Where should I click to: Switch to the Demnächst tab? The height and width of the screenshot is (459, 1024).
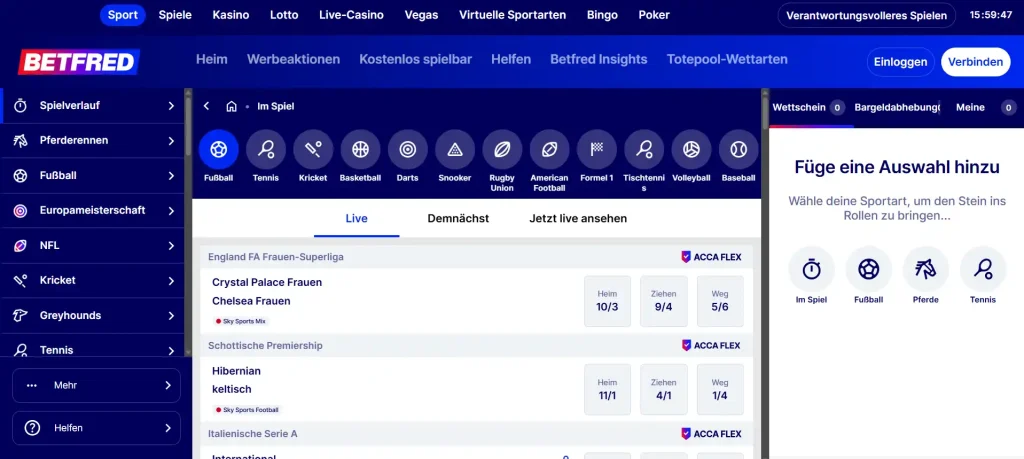[458, 219]
